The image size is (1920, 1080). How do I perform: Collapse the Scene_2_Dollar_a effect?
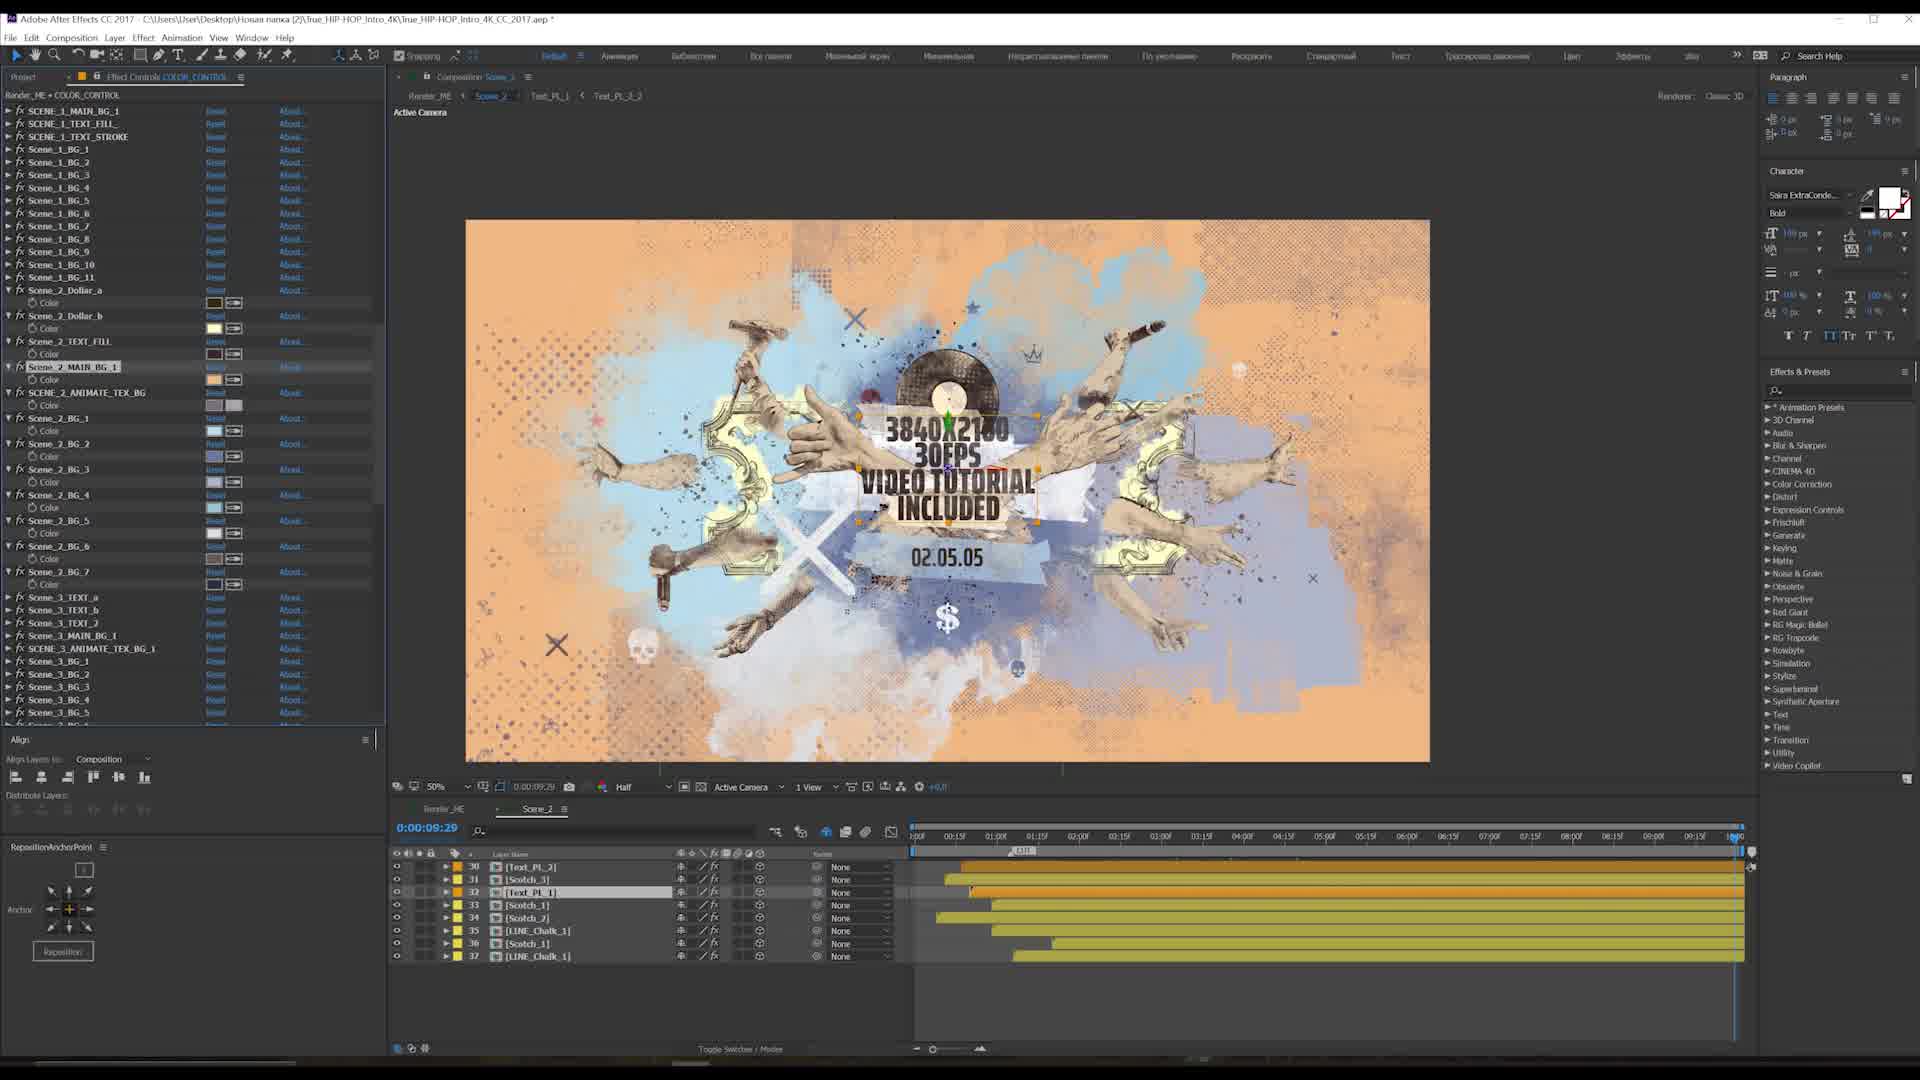click(8, 290)
